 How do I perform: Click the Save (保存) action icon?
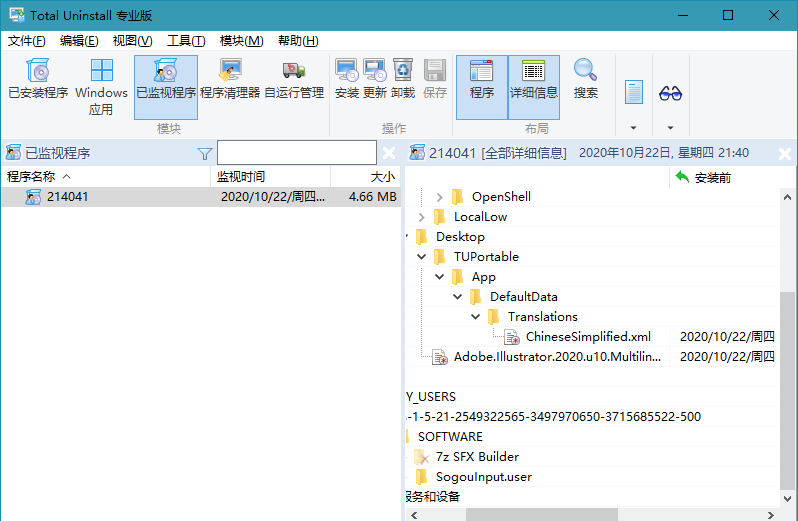pos(435,79)
